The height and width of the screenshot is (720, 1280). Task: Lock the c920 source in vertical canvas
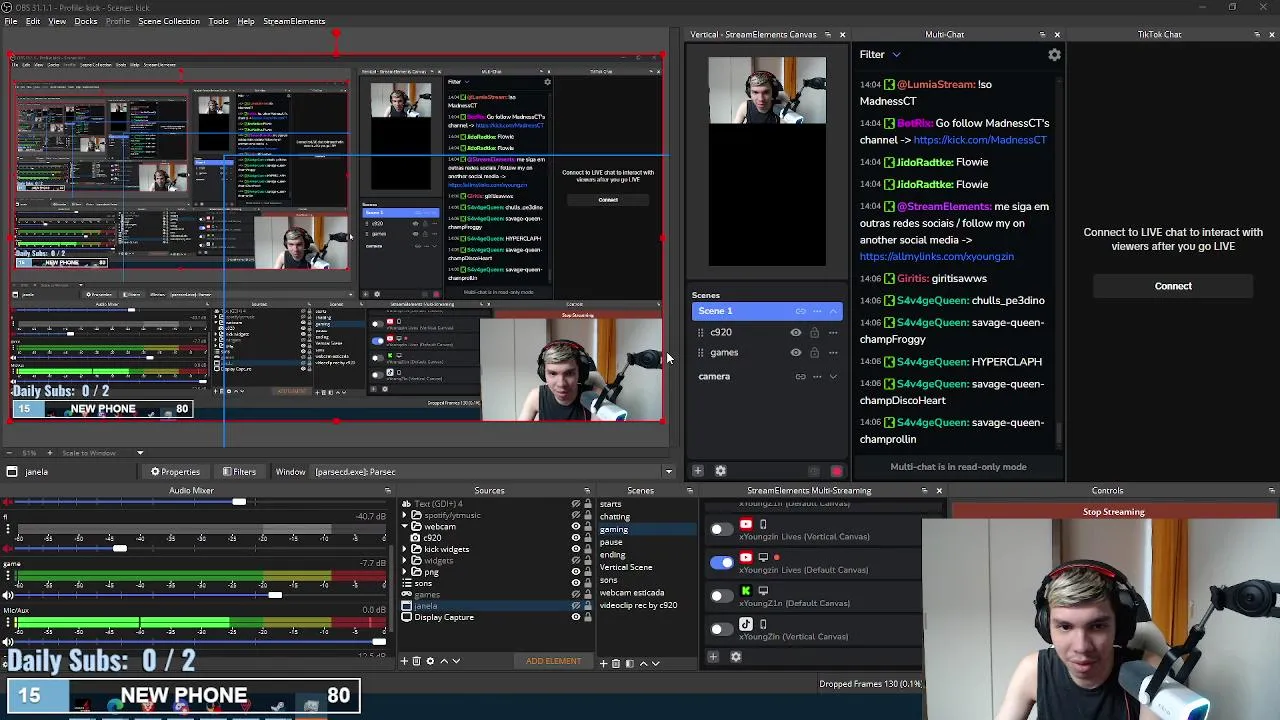click(814, 332)
